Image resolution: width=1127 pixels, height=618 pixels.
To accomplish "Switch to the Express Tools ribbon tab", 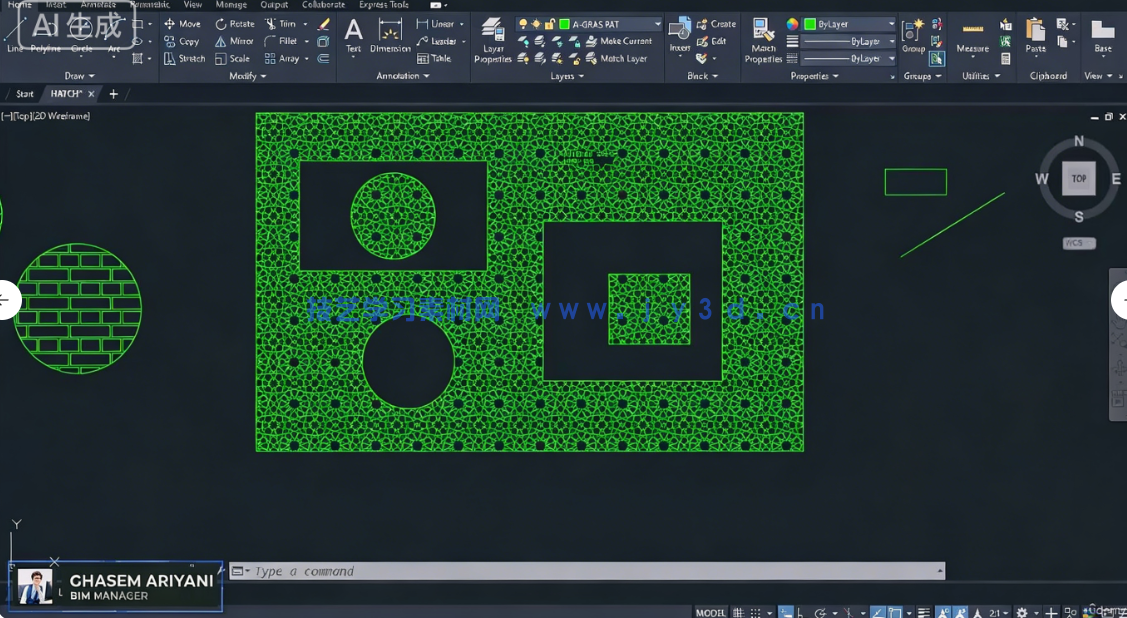I will pyautogui.click(x=383, y=5).
